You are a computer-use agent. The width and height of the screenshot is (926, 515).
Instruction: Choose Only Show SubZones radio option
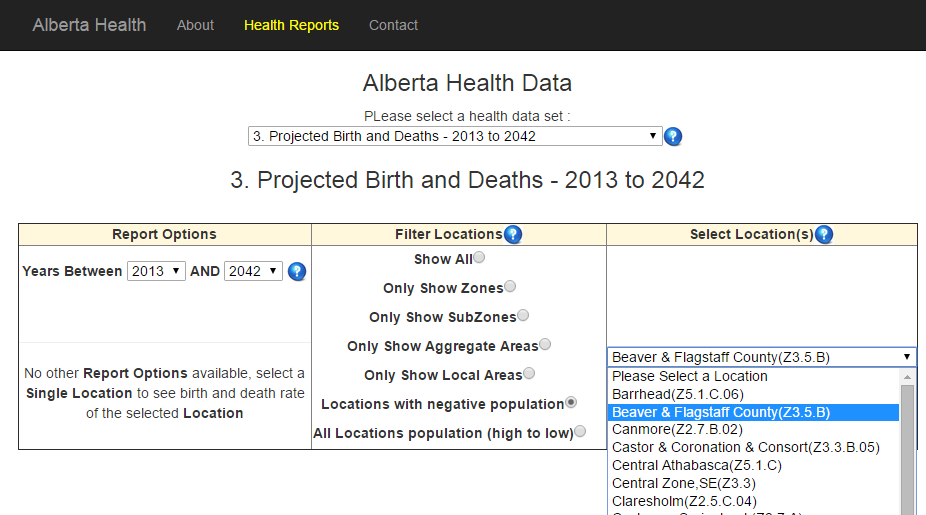[x=523, y=315]
